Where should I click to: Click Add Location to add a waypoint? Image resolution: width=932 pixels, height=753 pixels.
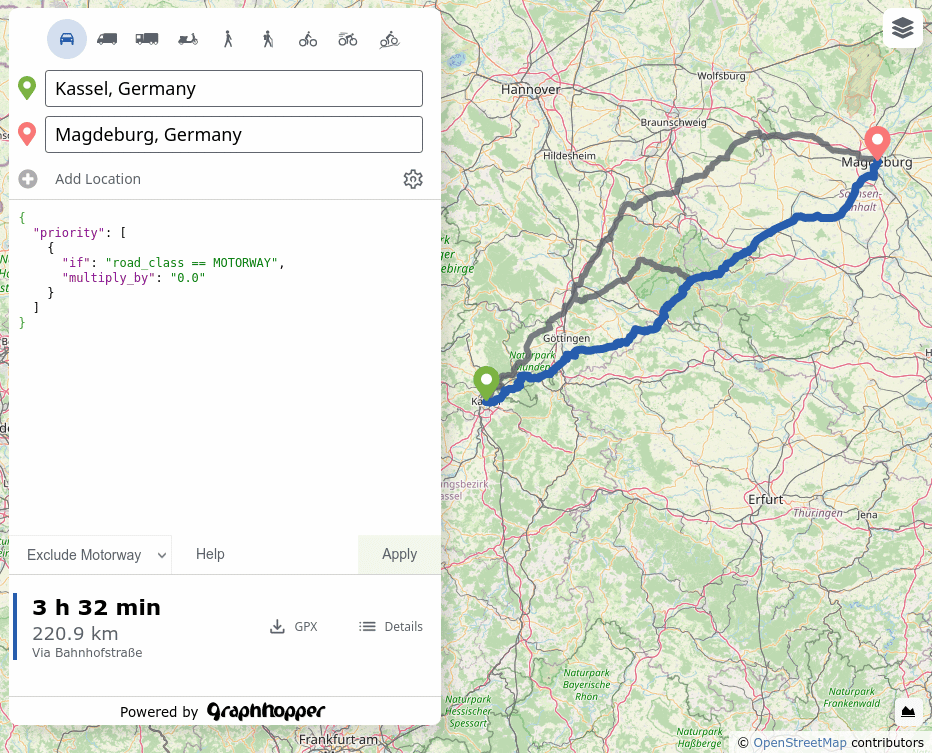[x=97, y=179]
